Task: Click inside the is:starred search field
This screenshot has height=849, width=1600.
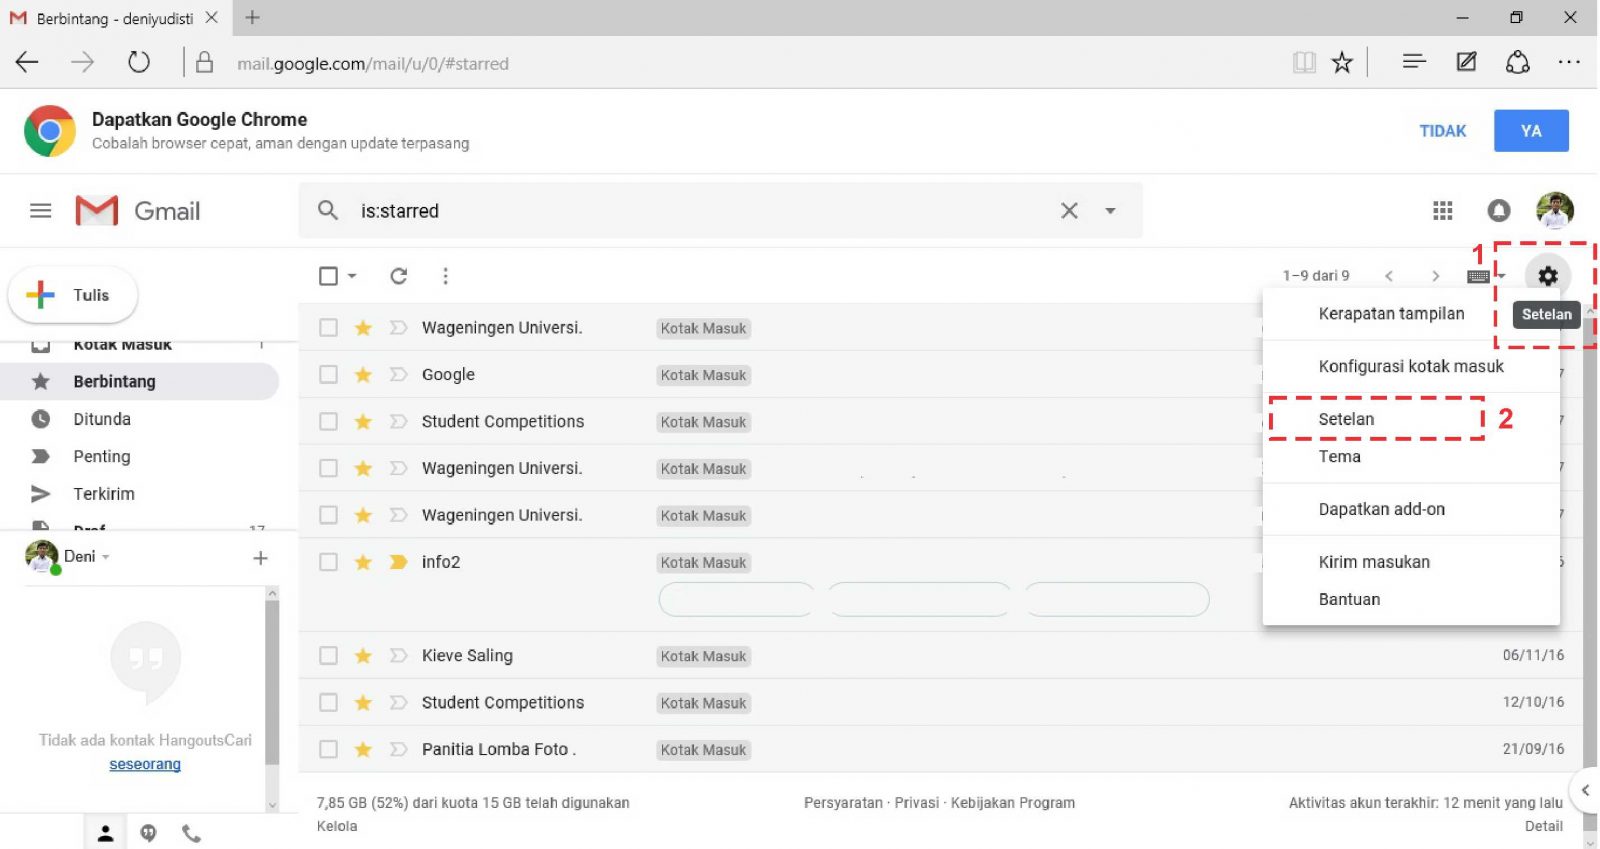Action: click(700, 211)
